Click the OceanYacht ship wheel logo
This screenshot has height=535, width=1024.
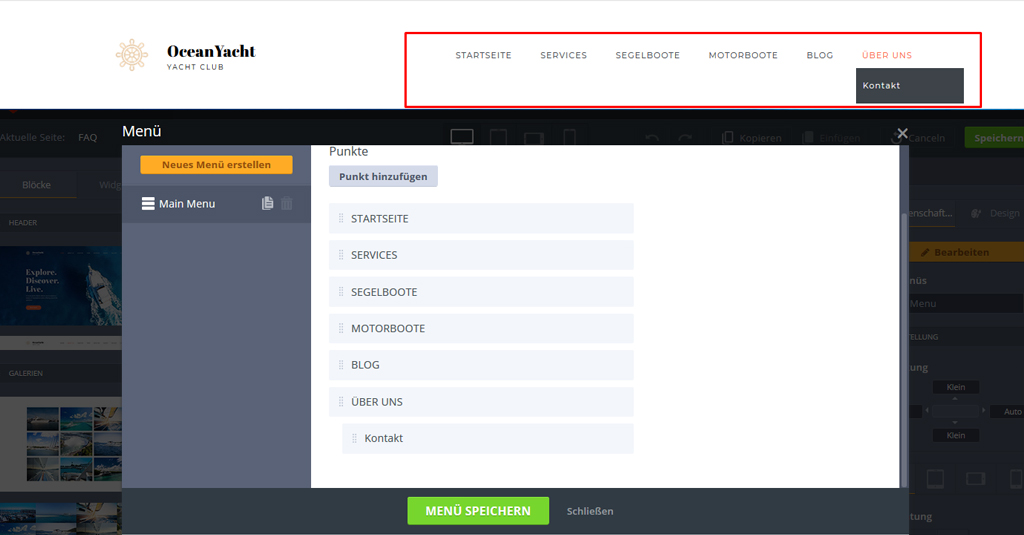(131, 55)
